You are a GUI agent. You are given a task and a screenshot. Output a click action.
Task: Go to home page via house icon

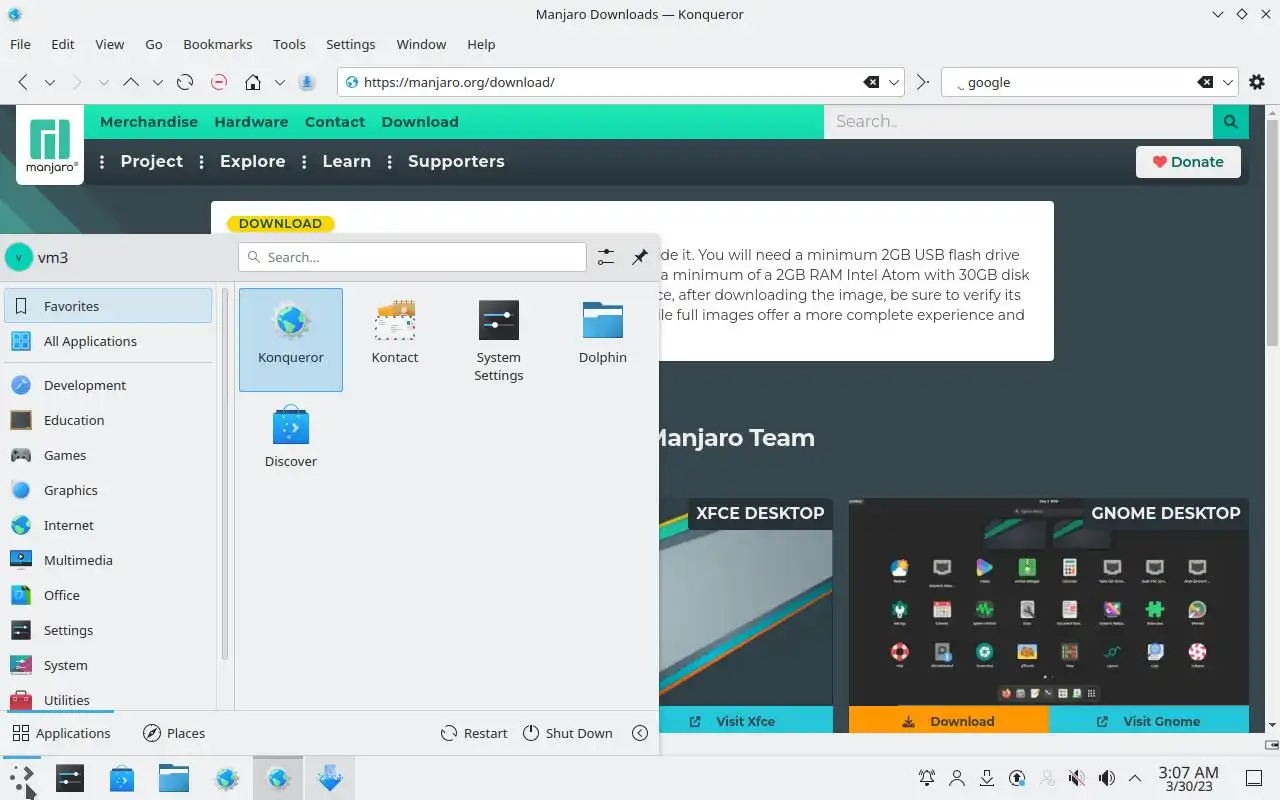coord(253,82)
